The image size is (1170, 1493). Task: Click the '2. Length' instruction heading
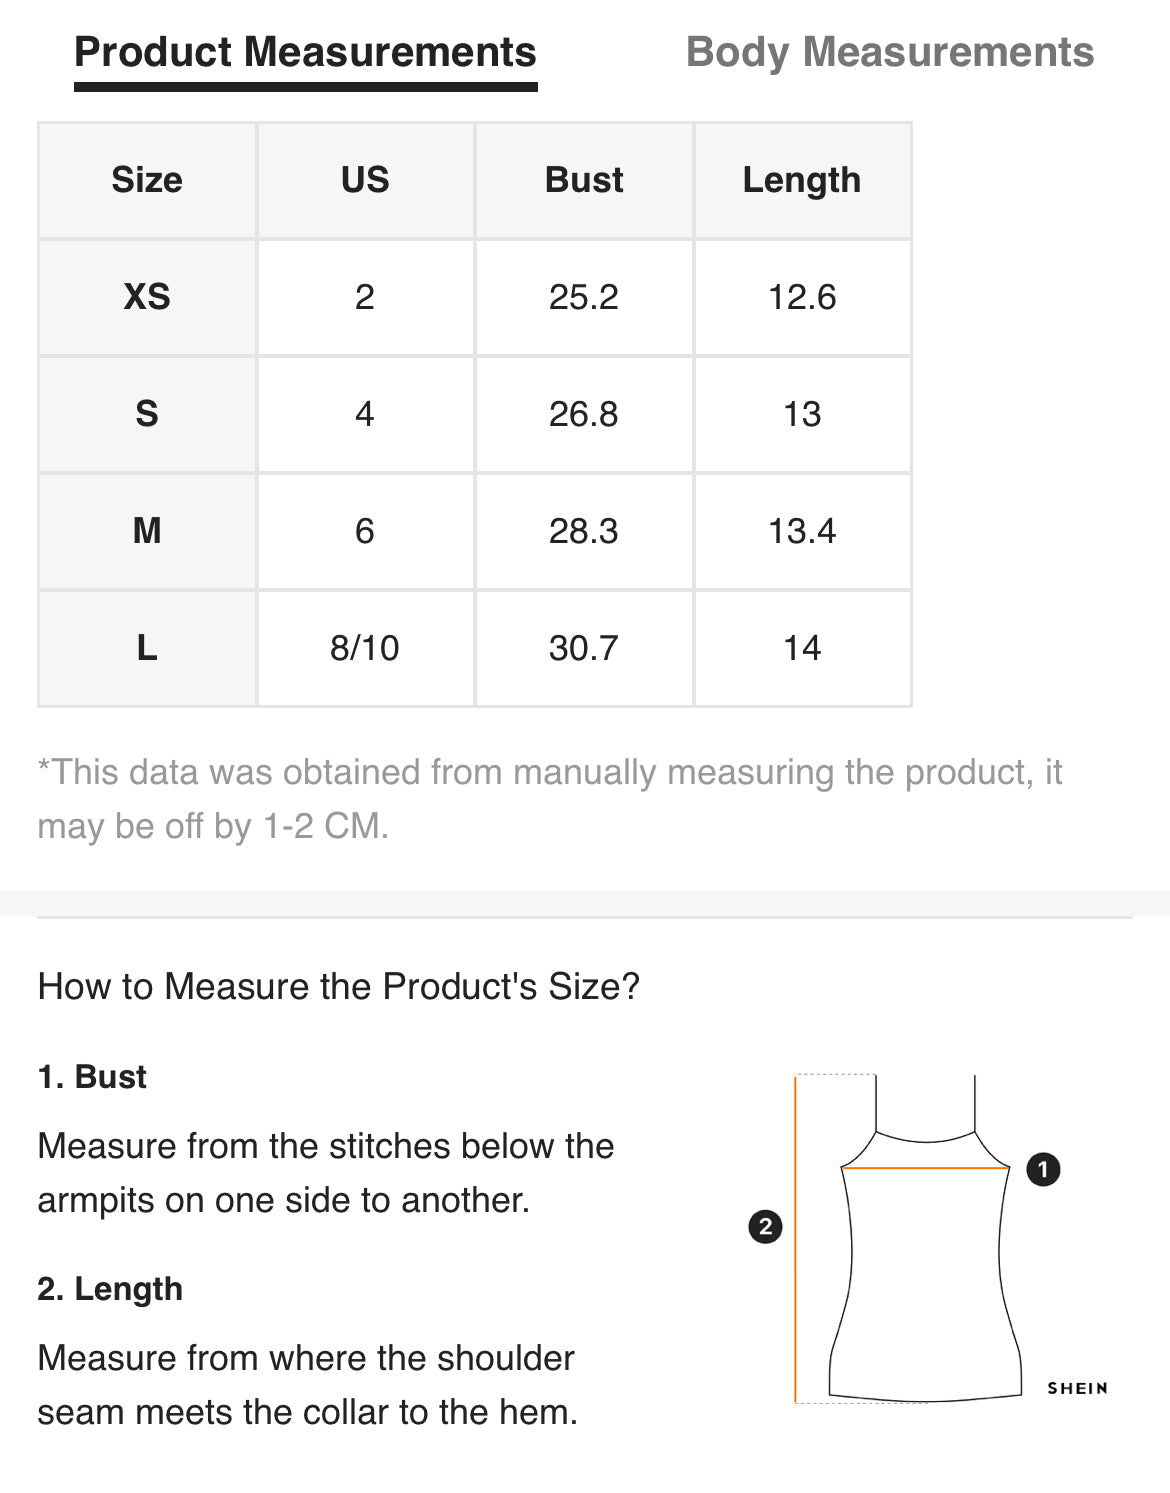click(x=110, y=1289)
